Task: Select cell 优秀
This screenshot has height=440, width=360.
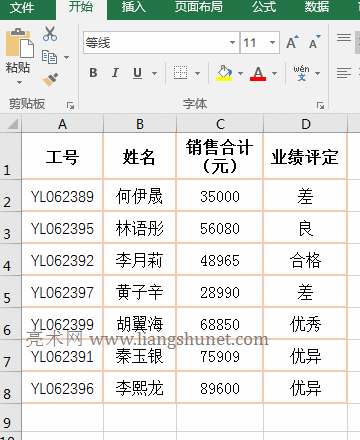Action: [305, 324]
